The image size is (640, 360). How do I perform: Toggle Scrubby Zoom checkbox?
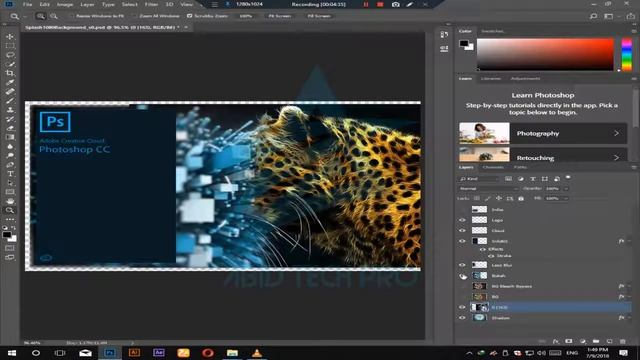tap(189, 16)
